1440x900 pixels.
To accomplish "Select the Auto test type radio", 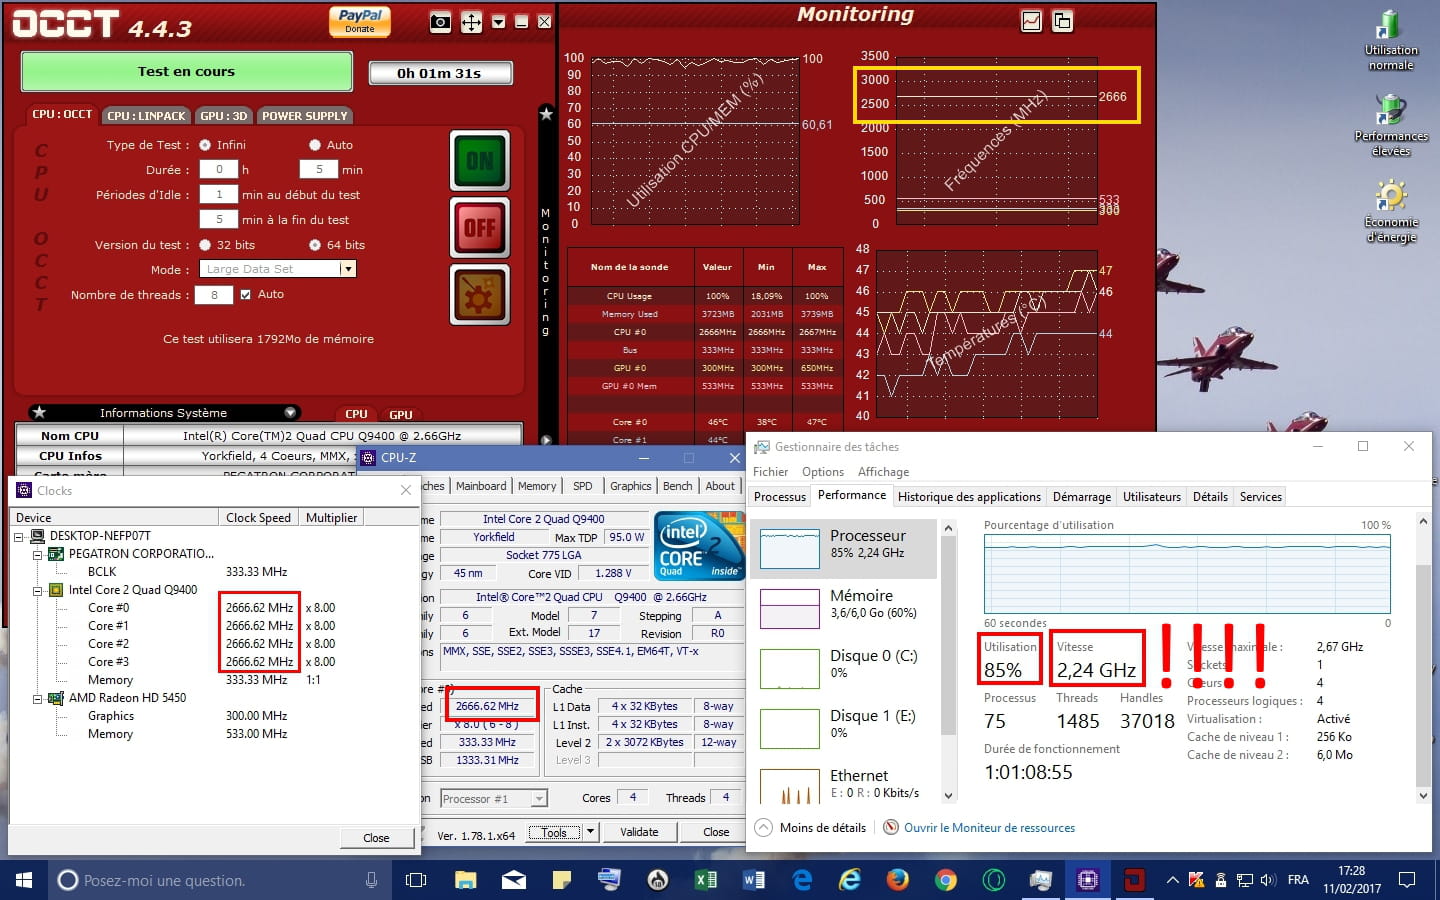I will [x=315, y=145].
